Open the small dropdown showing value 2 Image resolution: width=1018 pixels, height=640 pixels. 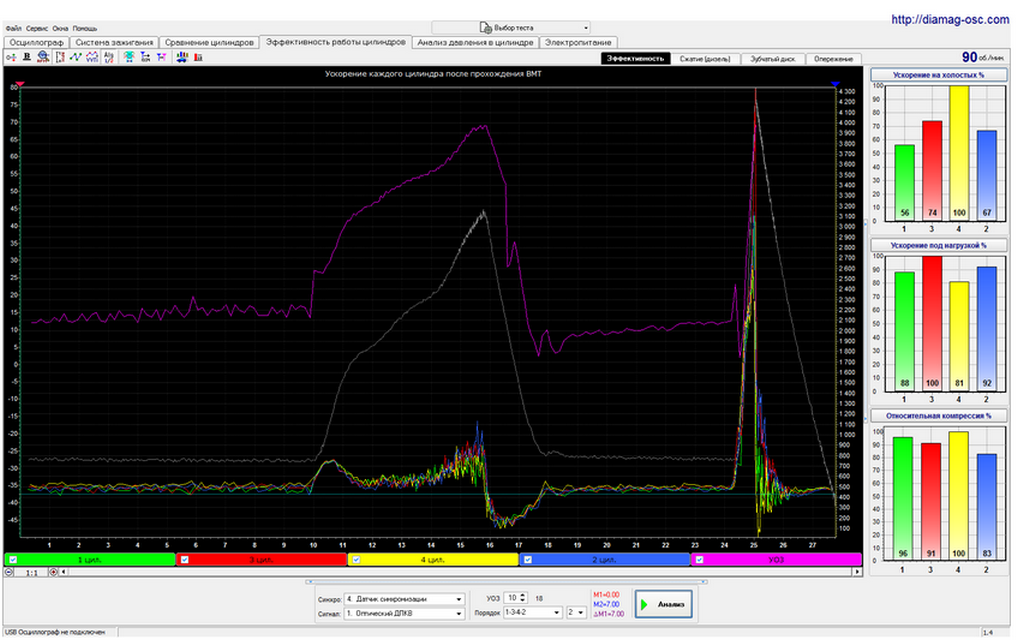577,613
